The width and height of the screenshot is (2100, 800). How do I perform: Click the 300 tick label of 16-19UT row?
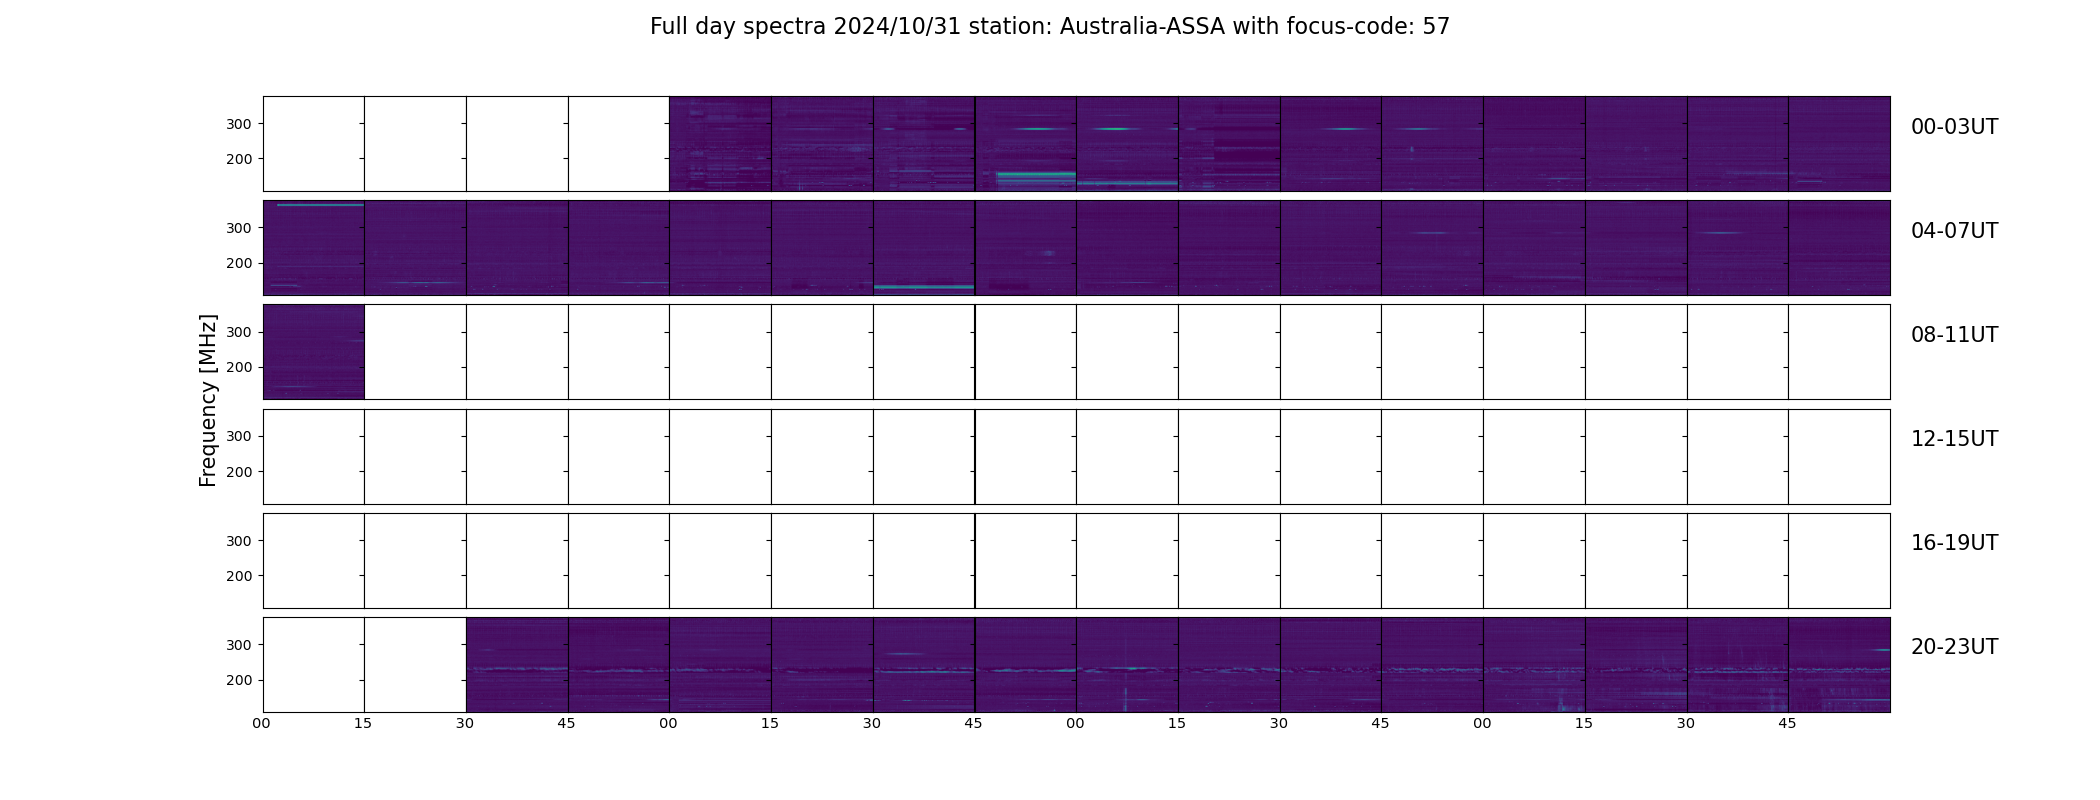pyautogui.click(x=239, y=541)
